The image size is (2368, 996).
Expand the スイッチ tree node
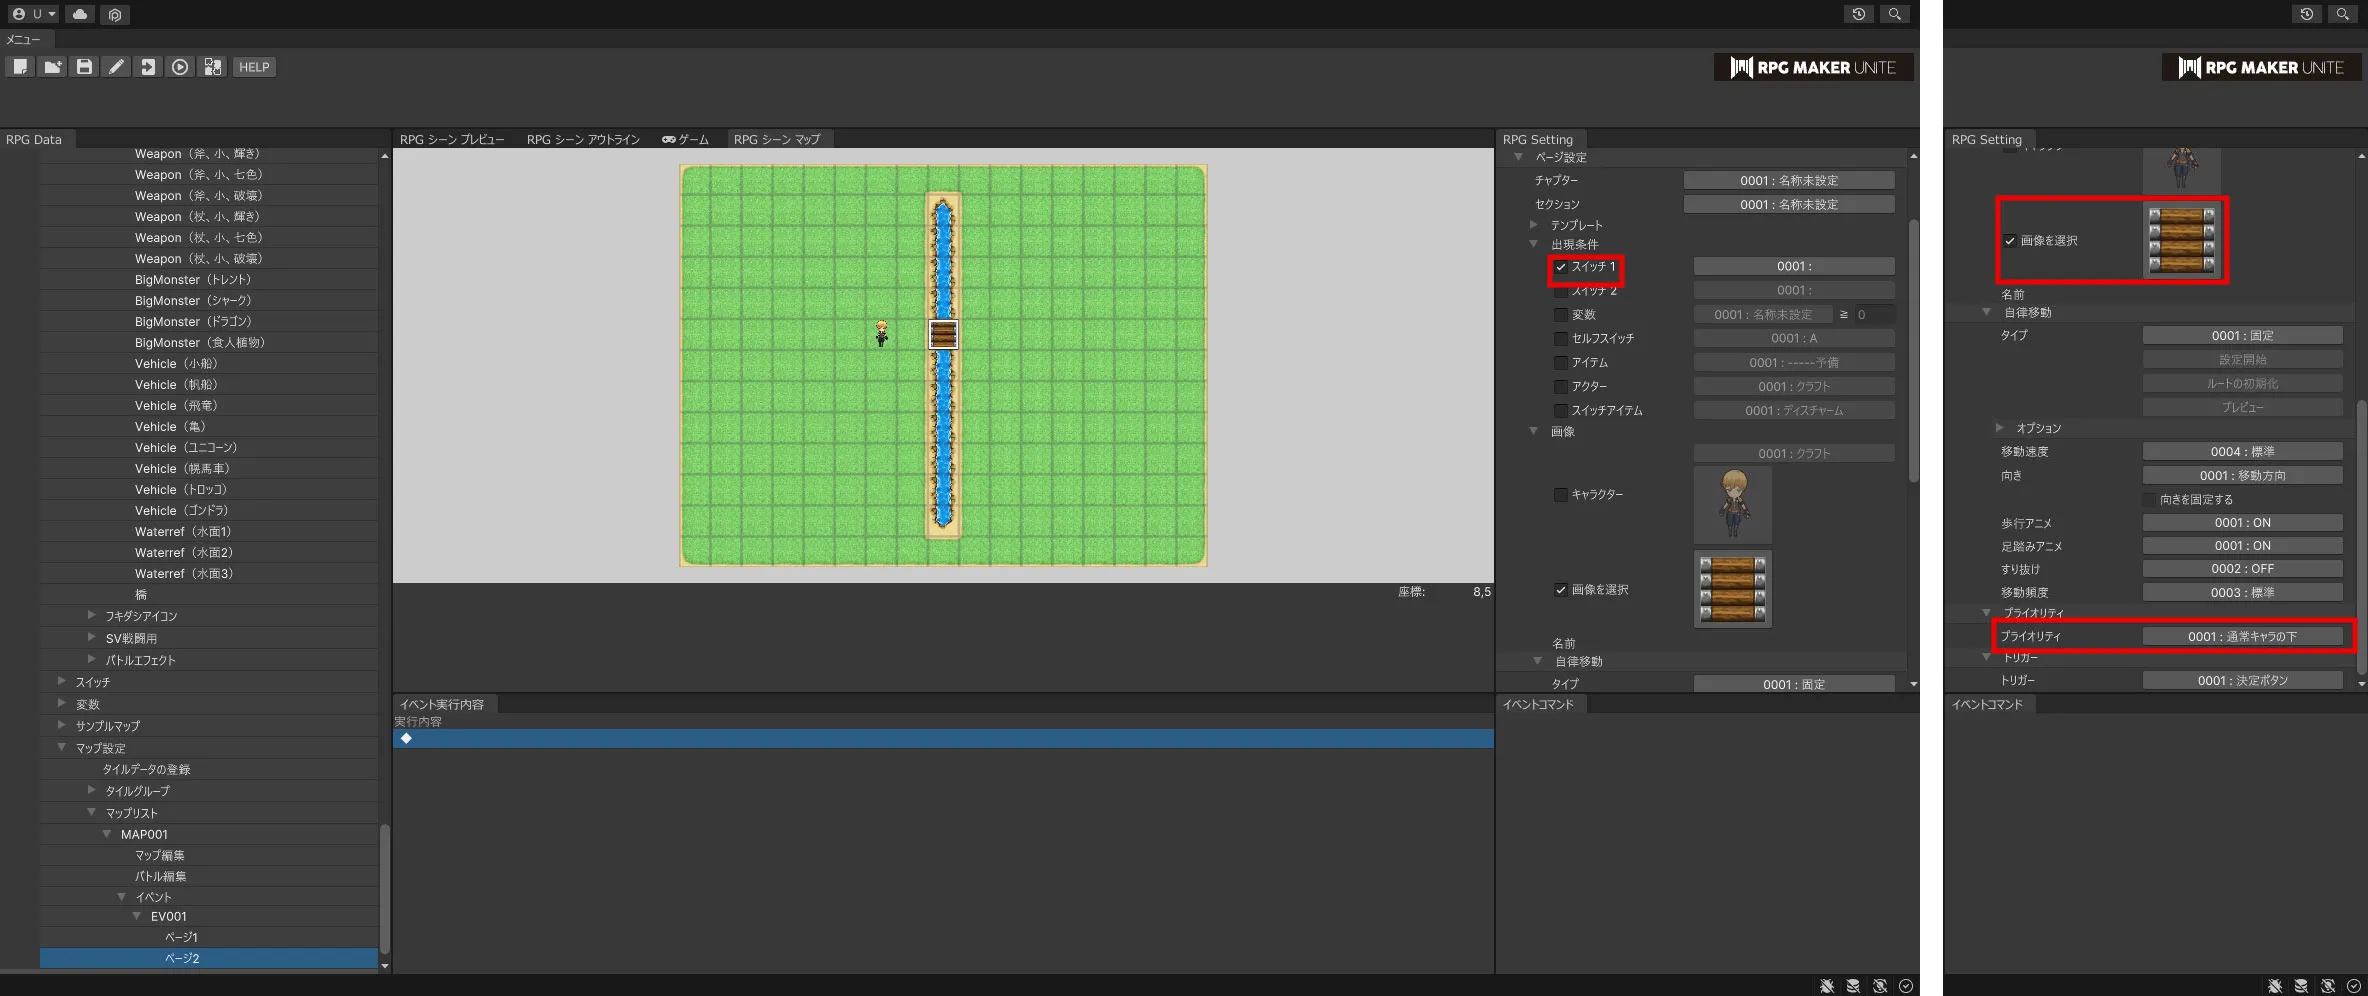(62, 682)
